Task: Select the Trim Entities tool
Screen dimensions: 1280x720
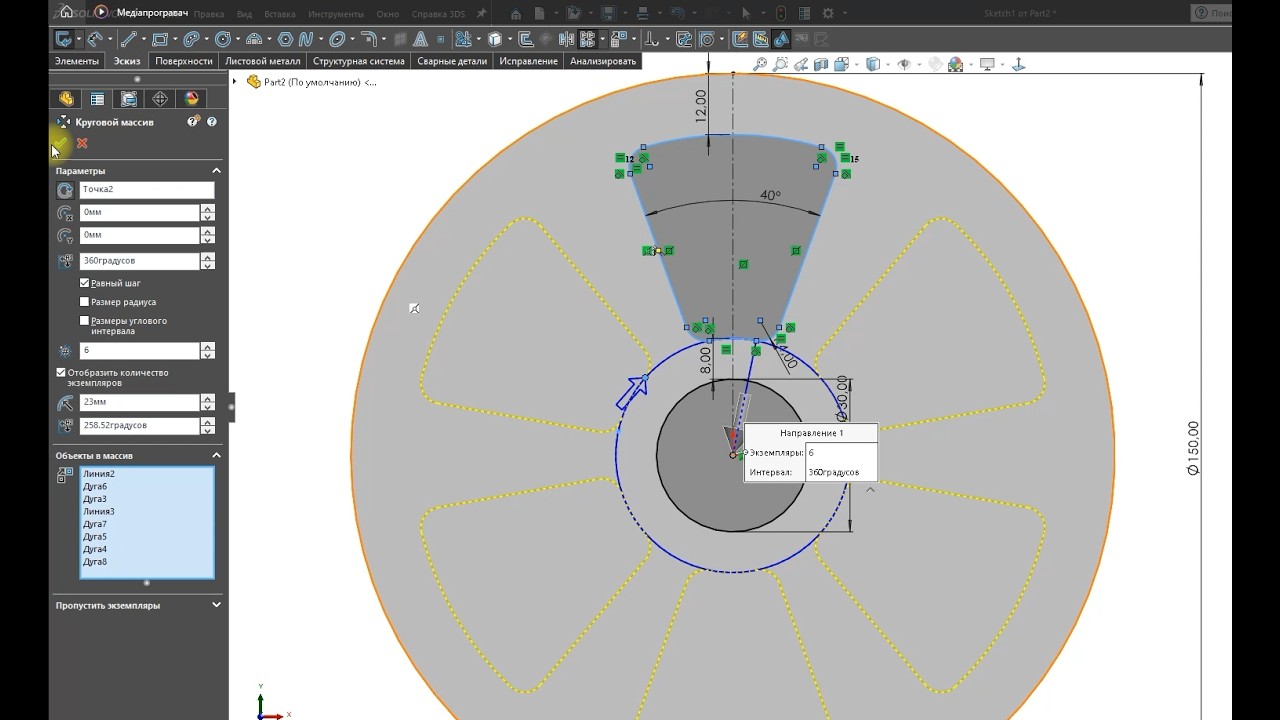Action: 462,39
